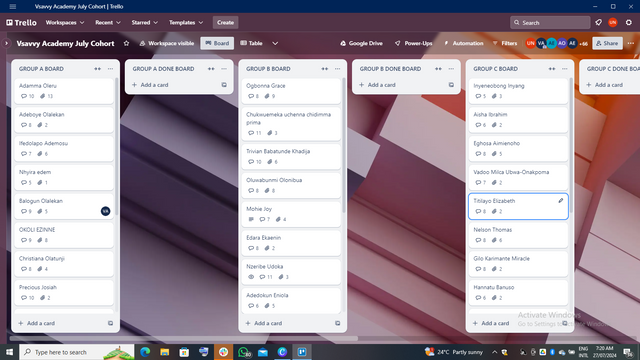Open the settings gear icon
Image resolution: width=640 pixels, height=360 pixels.
(x=629, y=22)
